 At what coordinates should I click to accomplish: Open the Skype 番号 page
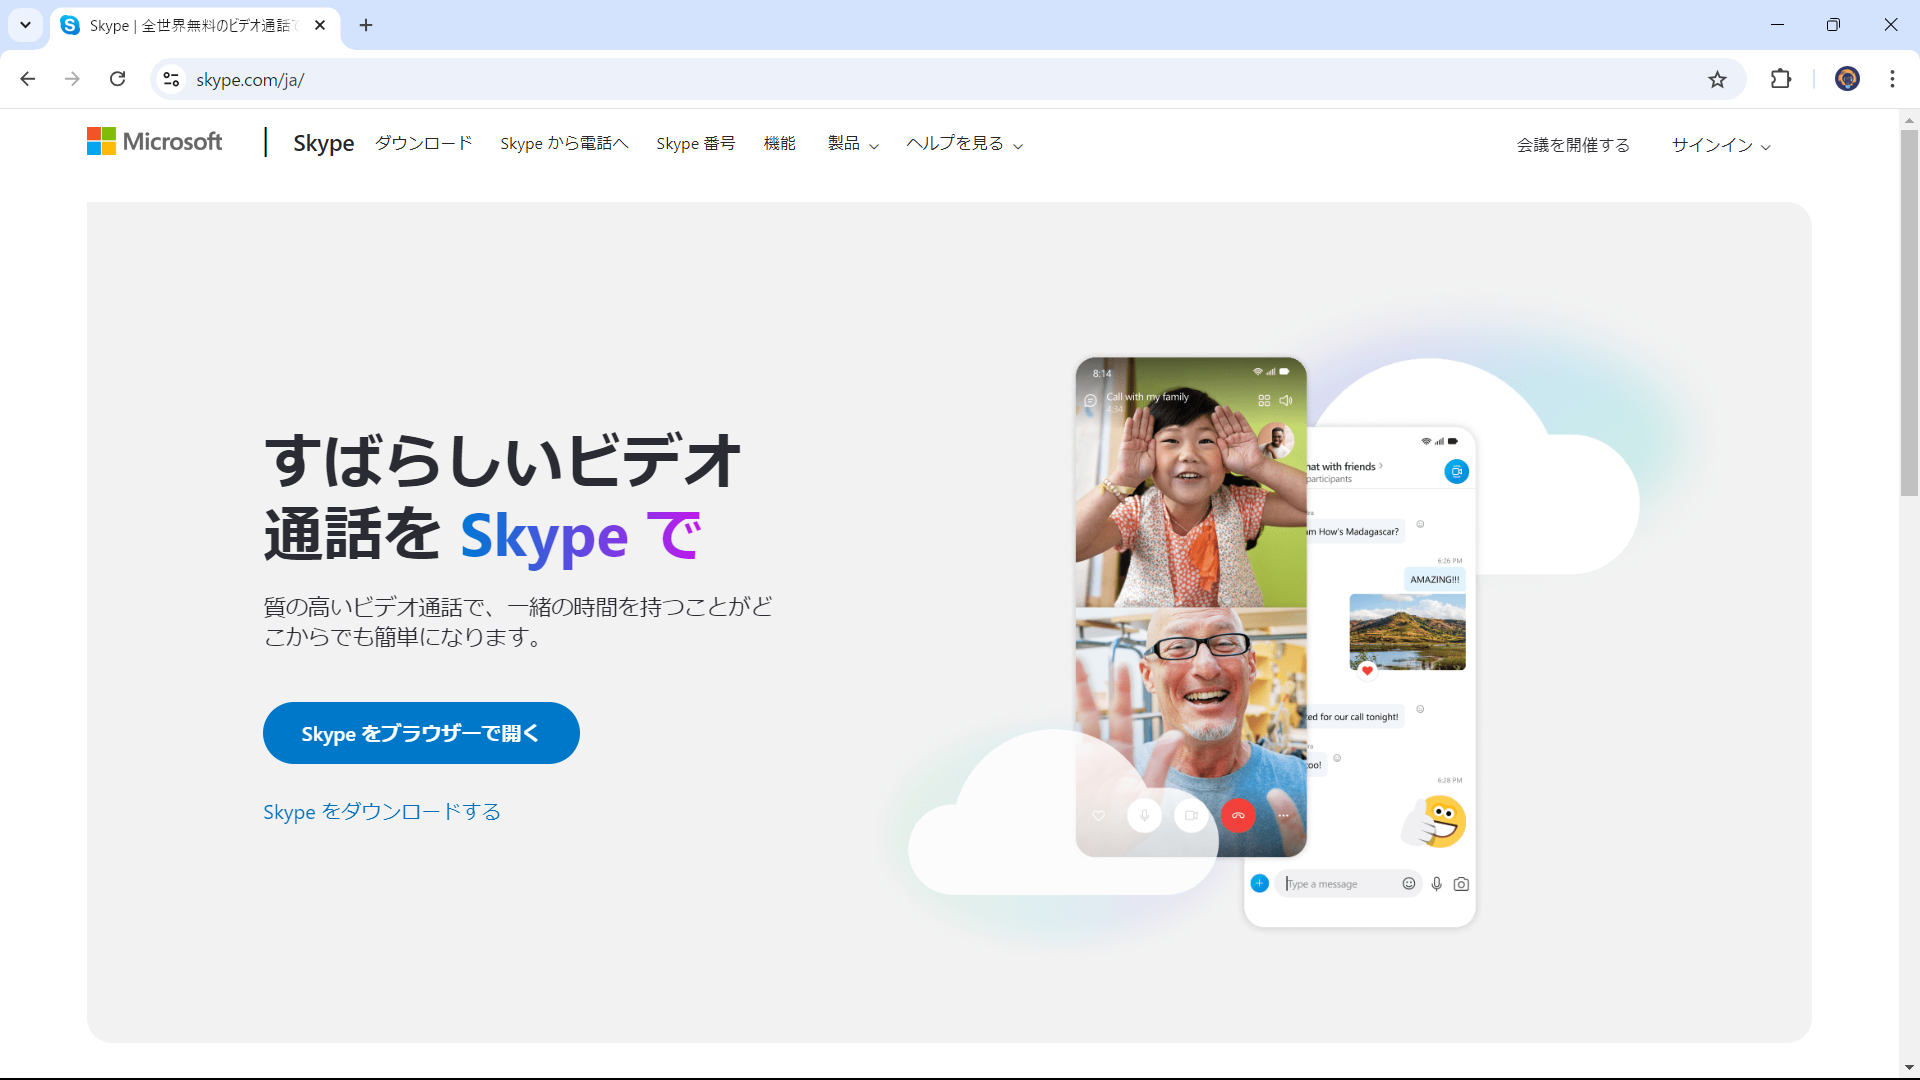pos(696,143)
